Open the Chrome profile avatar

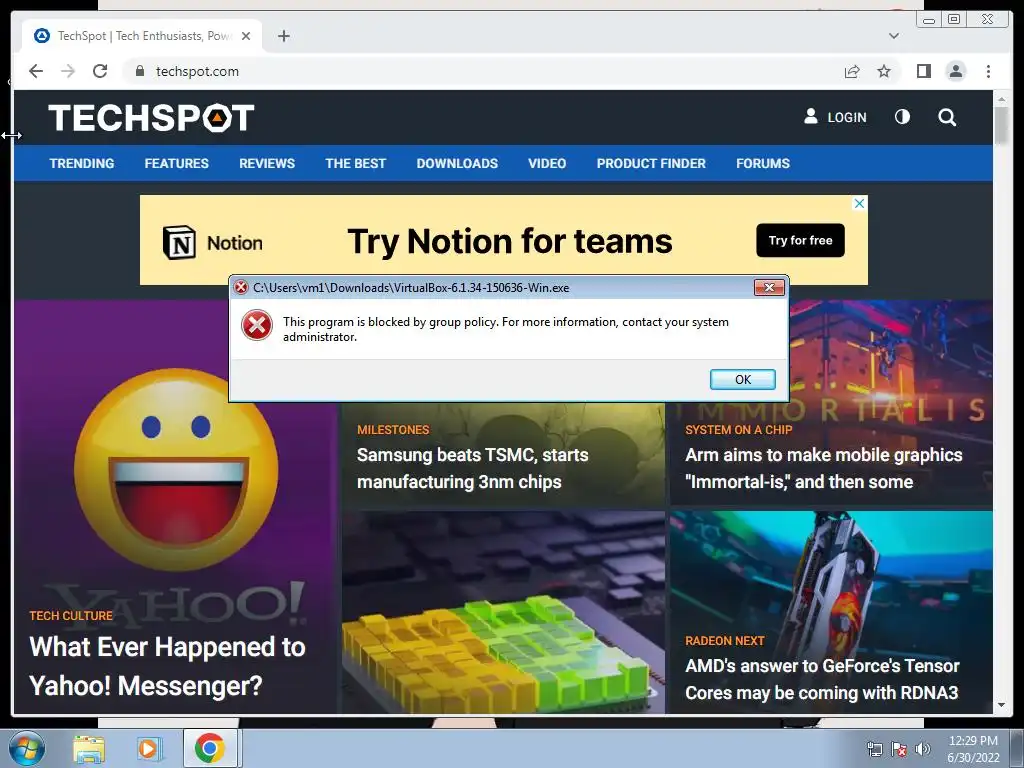pos(955,71)
